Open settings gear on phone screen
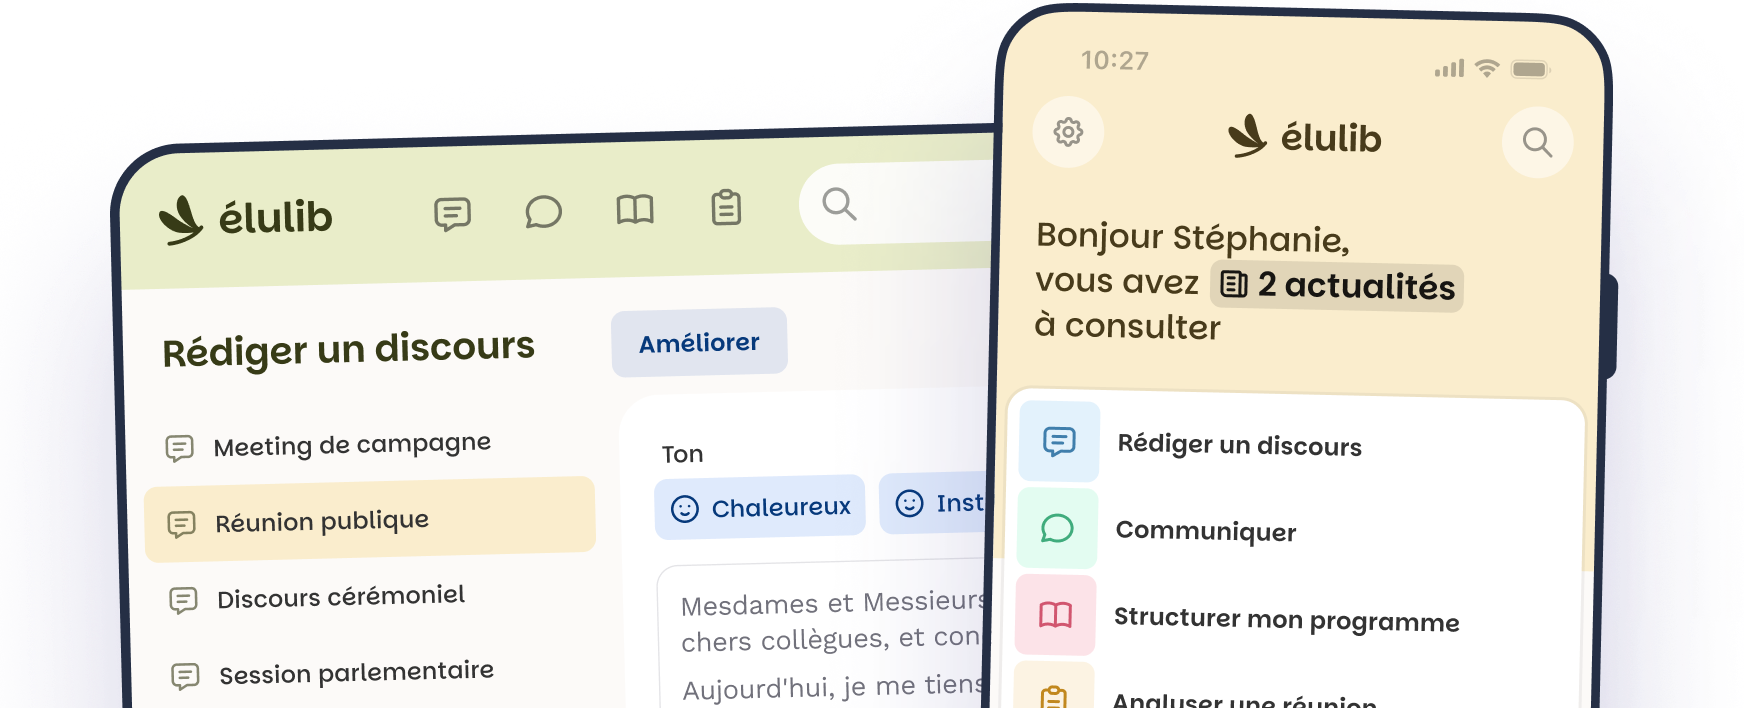This screenshot has height=708, width=1744. click(1068, 132)
